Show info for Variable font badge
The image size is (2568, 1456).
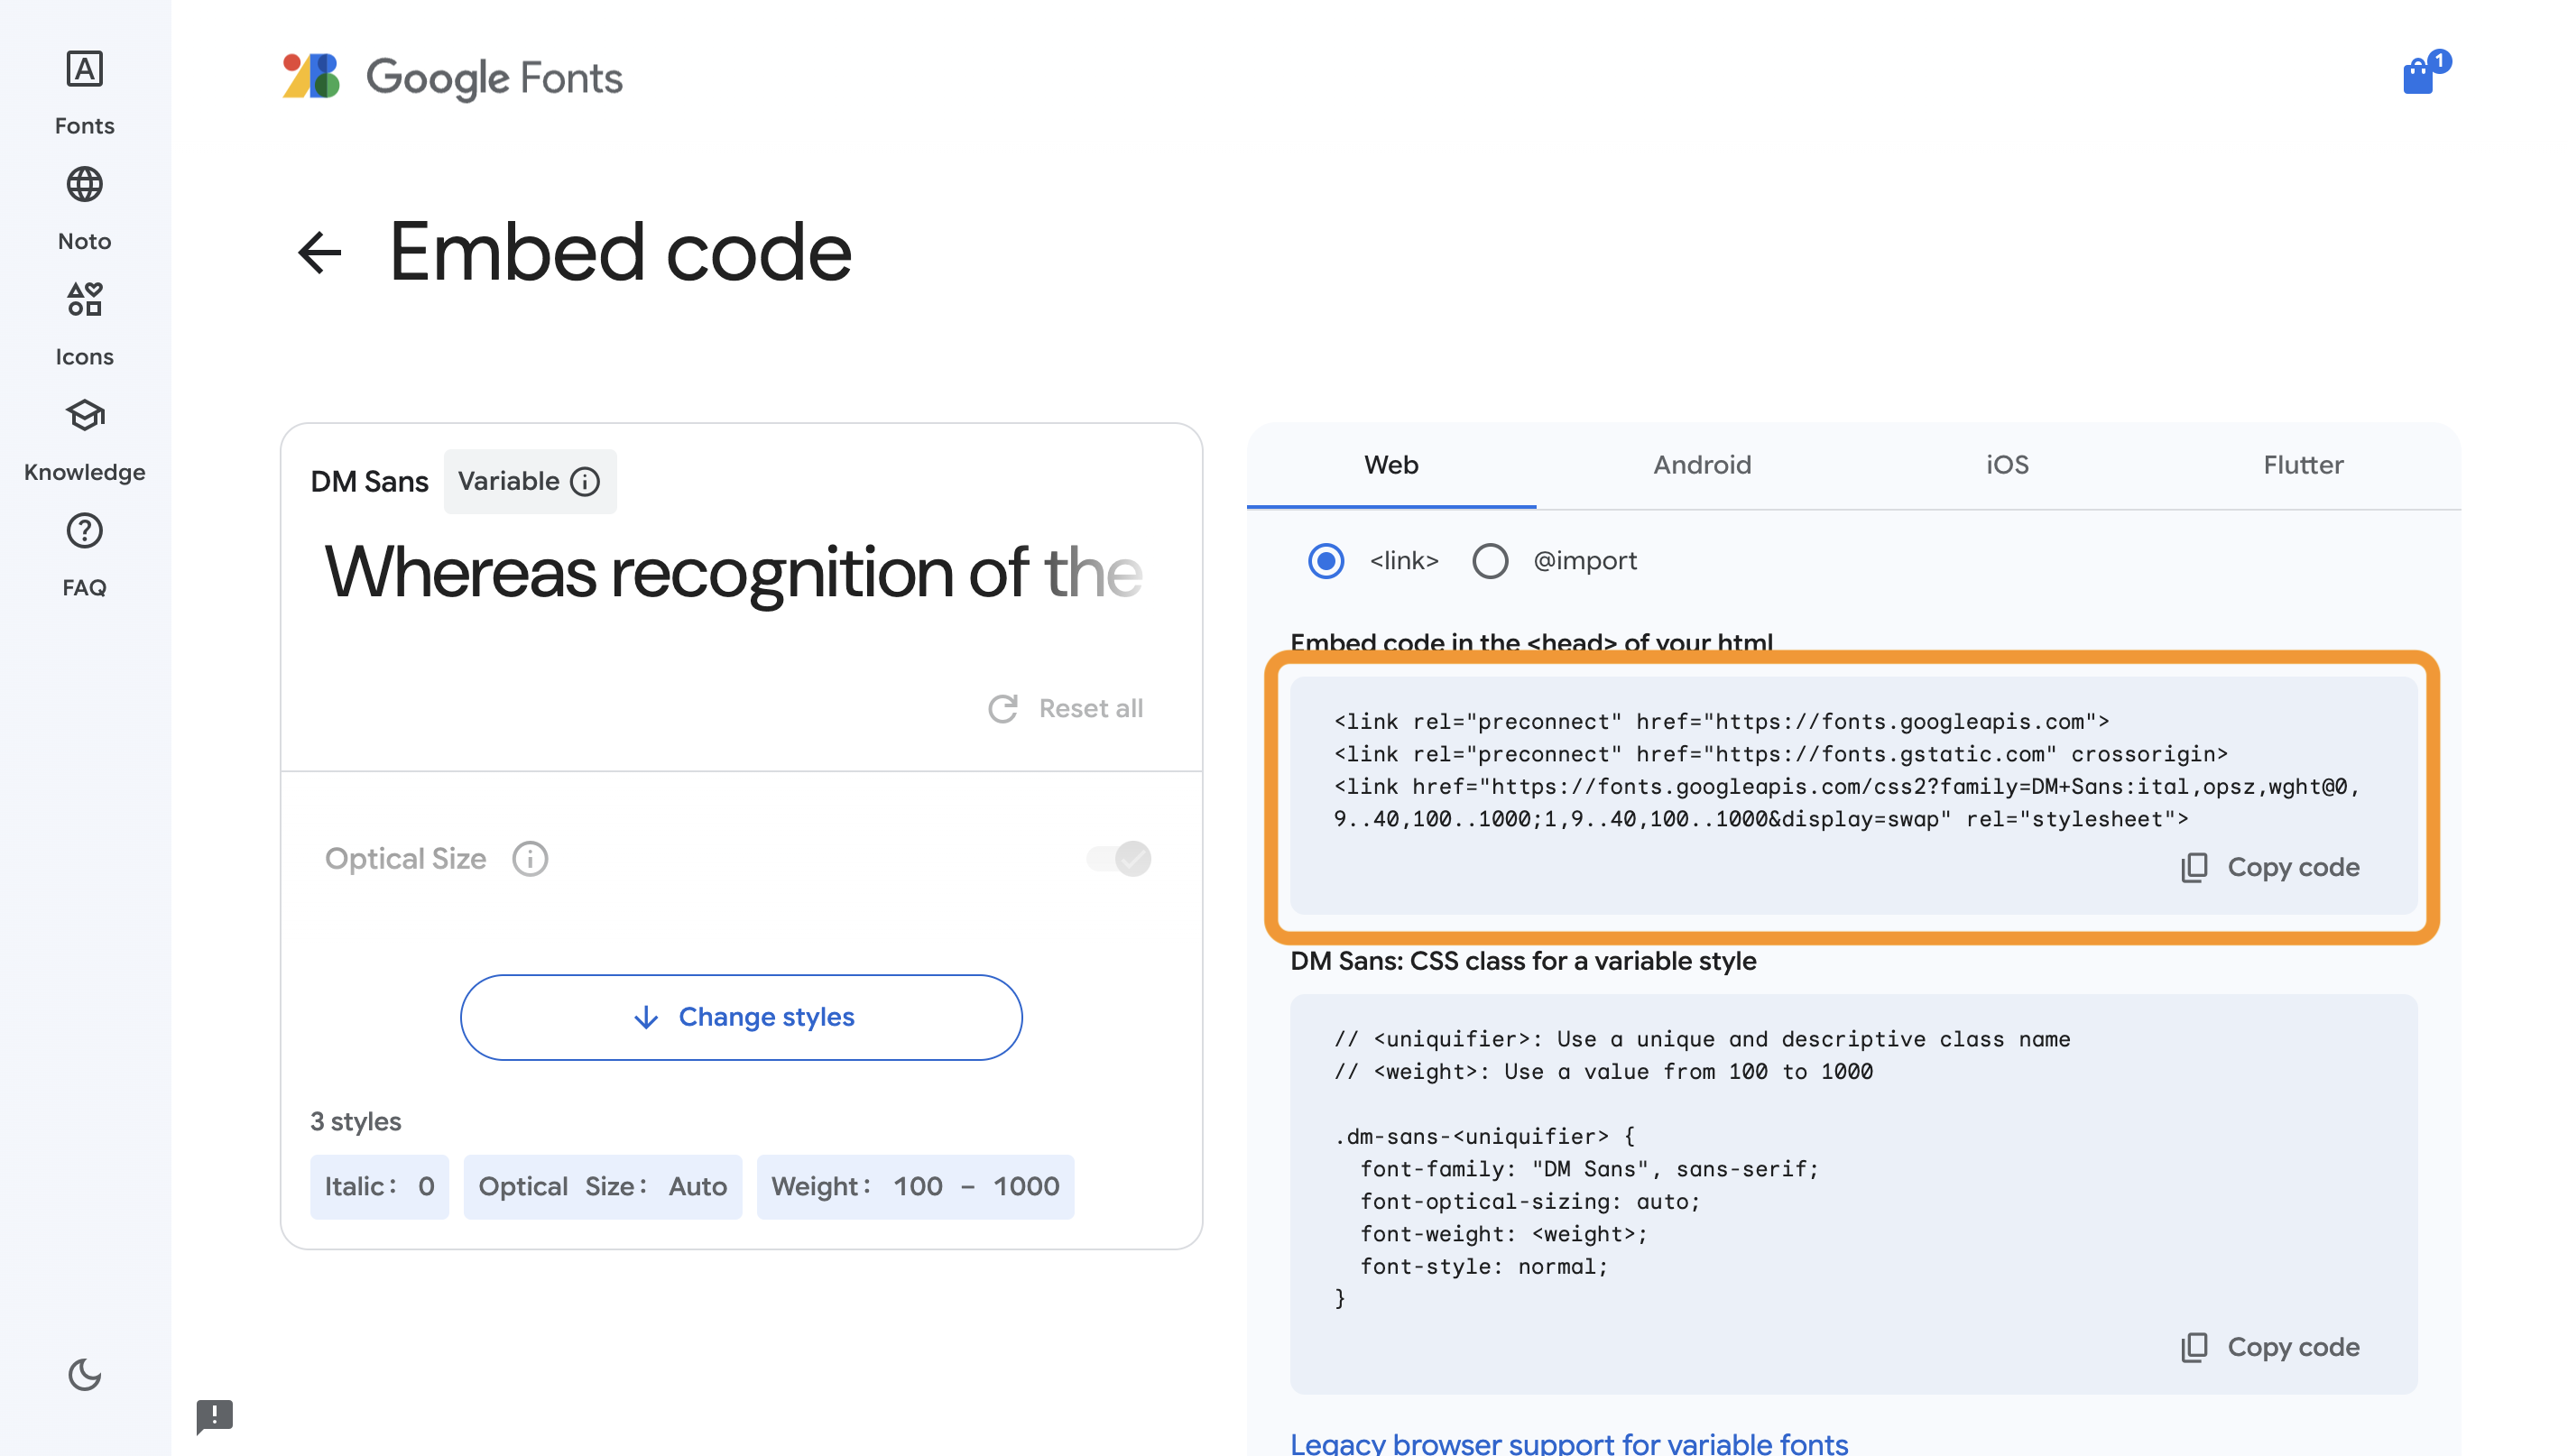[585, 482]
